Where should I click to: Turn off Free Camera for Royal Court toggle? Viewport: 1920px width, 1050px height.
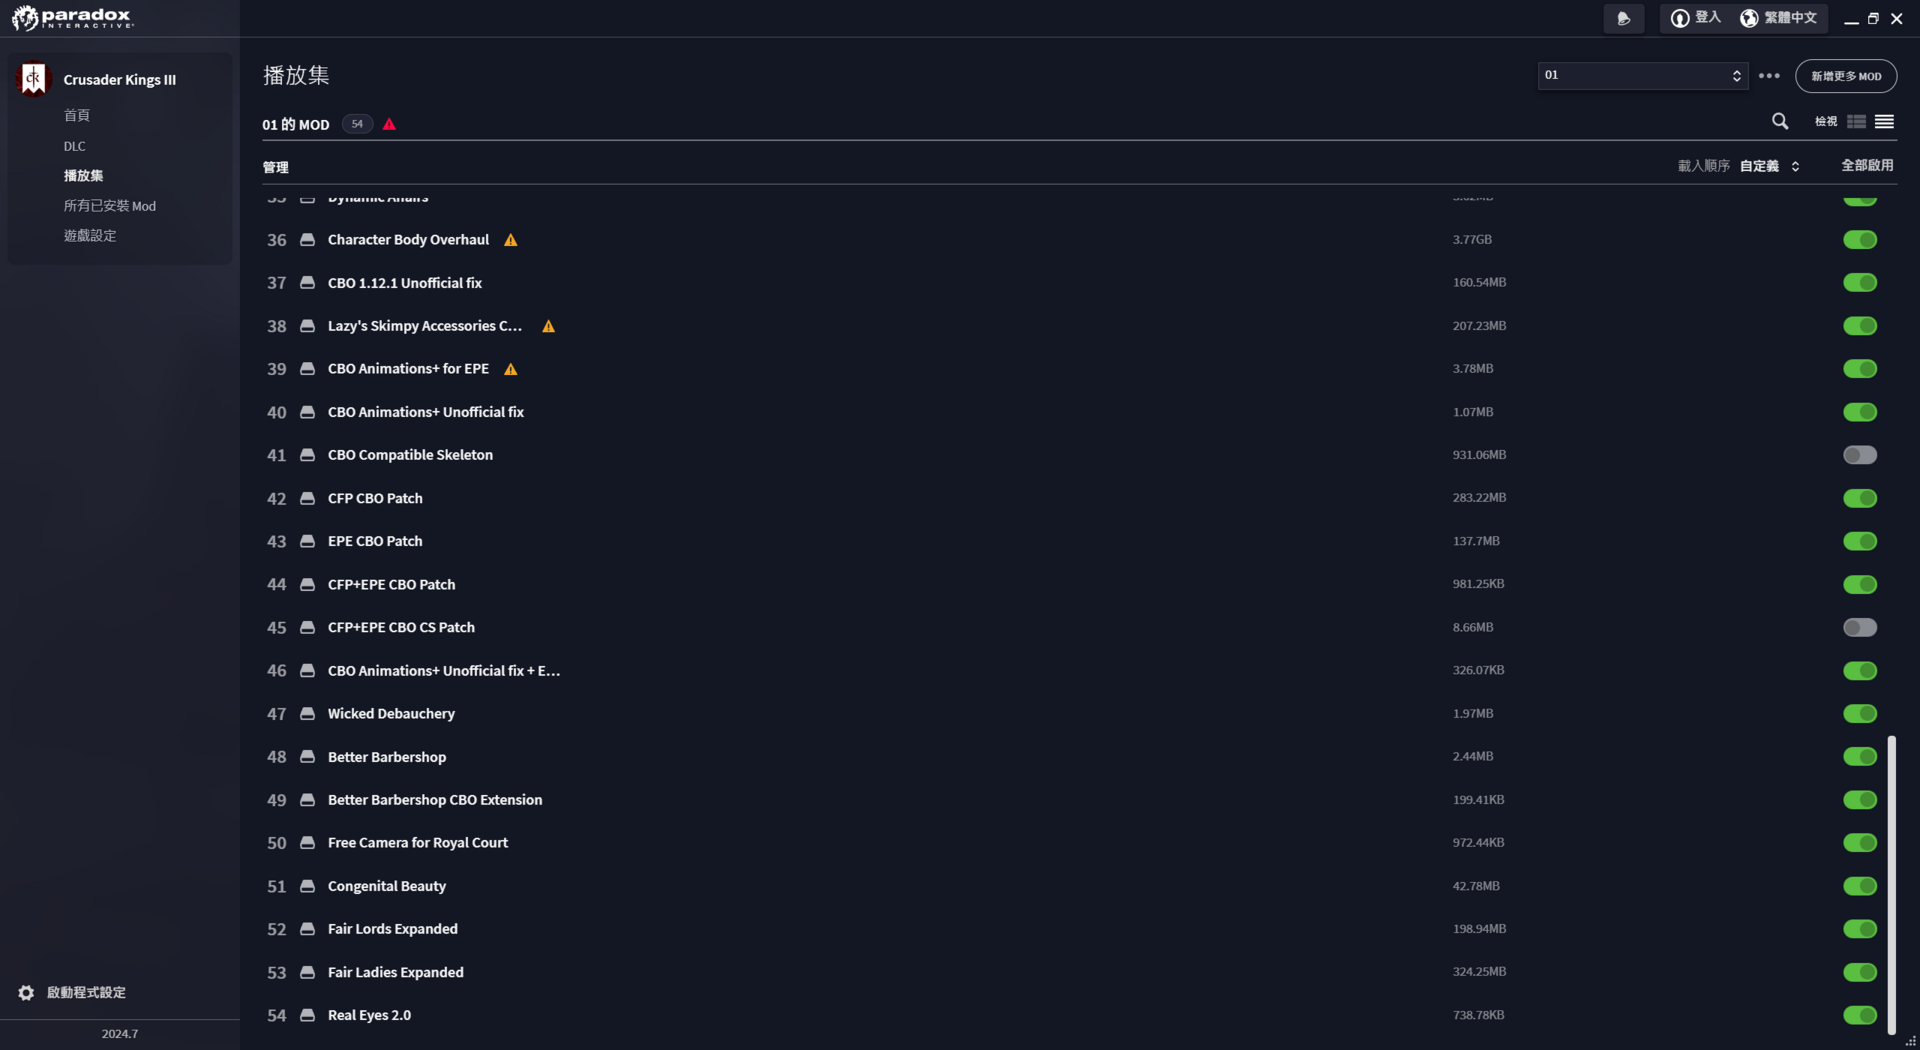coord(1860,843)
